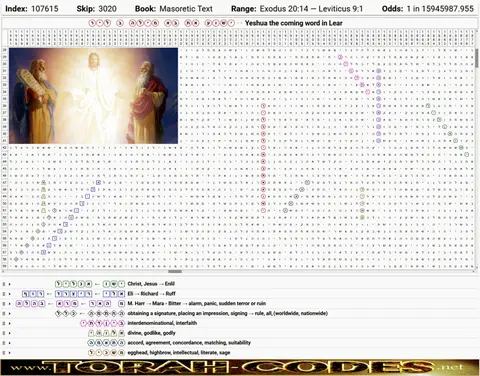Select the text 'Christ, Jesus → Enlil'

(x=151, y=284)
